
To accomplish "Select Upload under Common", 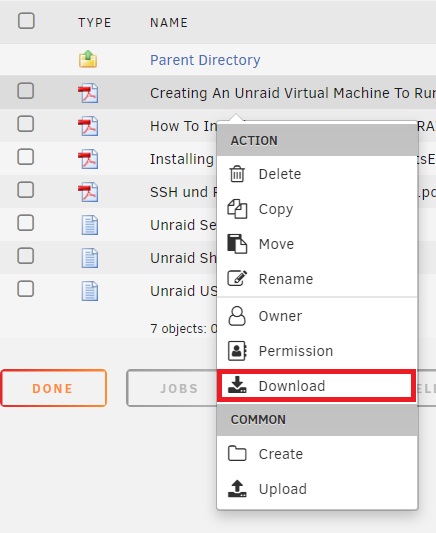I will point(317,489).
